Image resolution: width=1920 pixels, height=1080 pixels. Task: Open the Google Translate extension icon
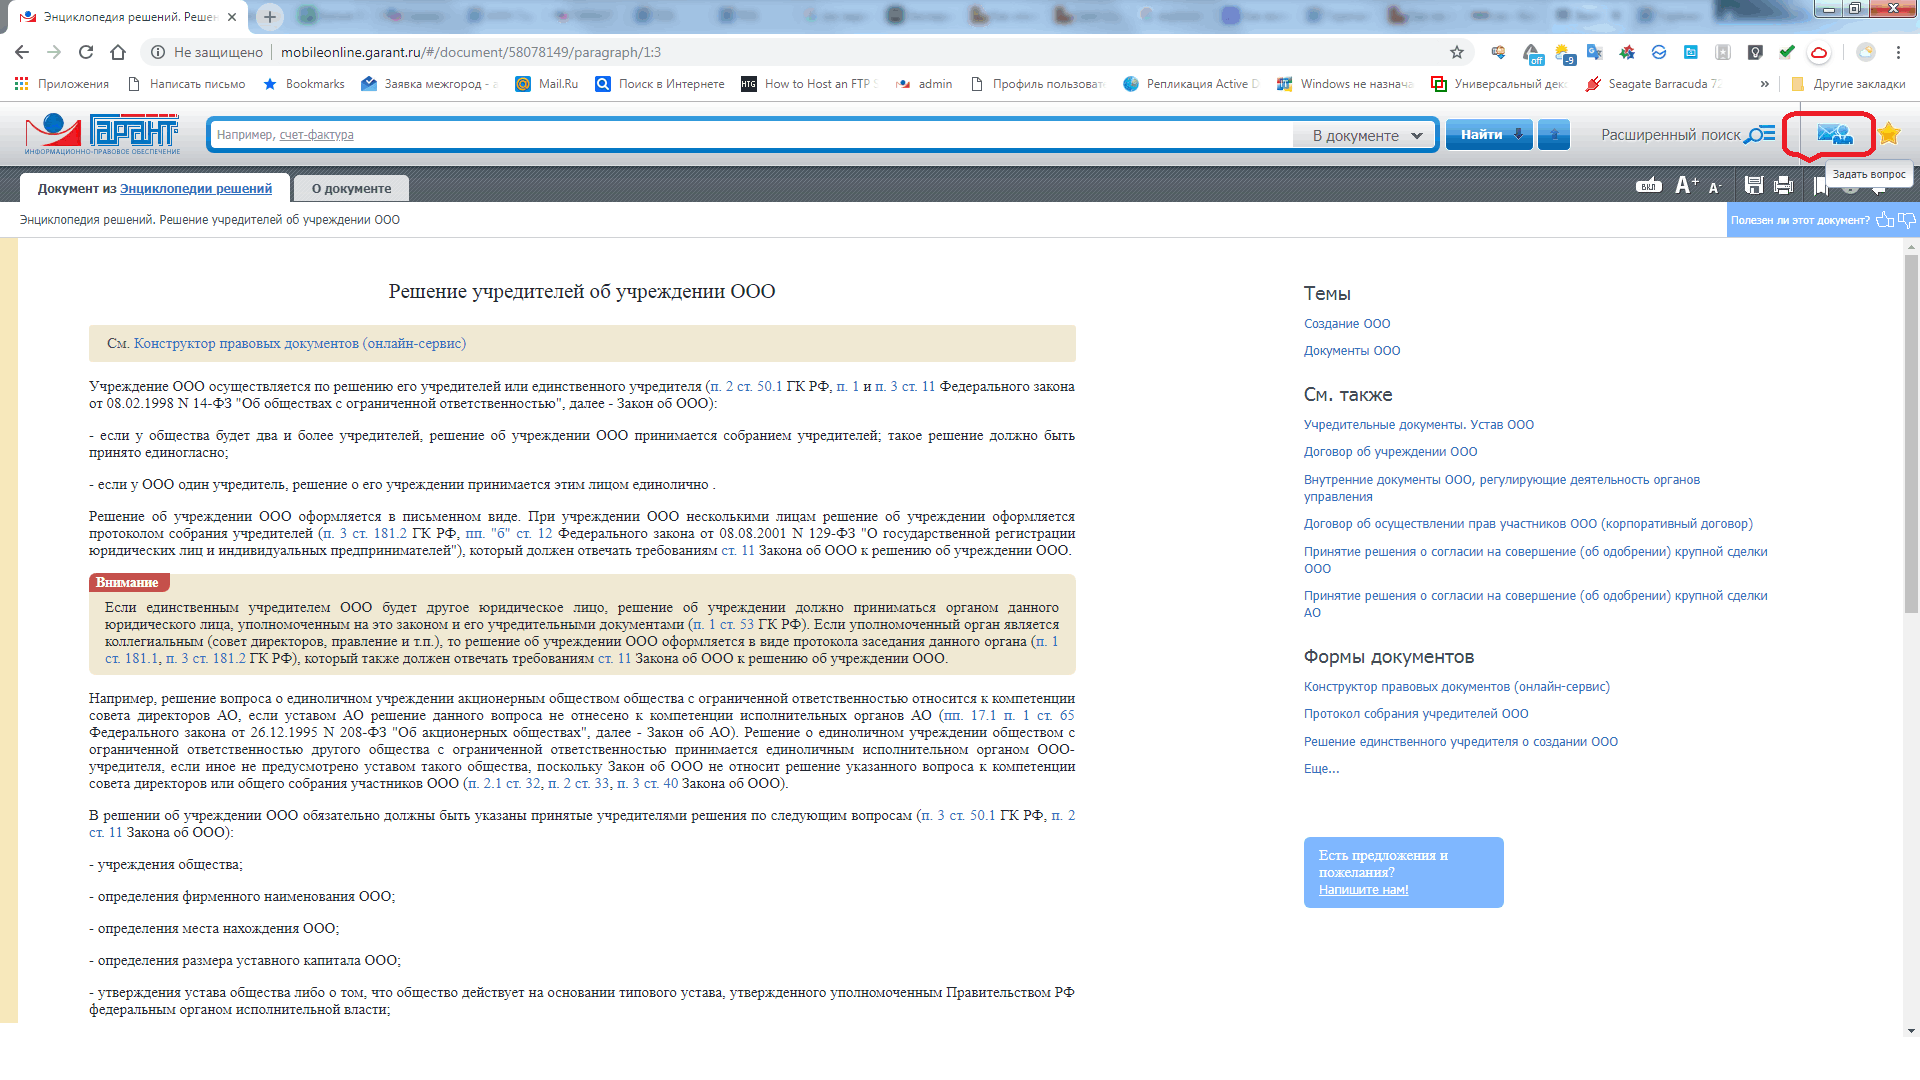[x=1595, y=52]
